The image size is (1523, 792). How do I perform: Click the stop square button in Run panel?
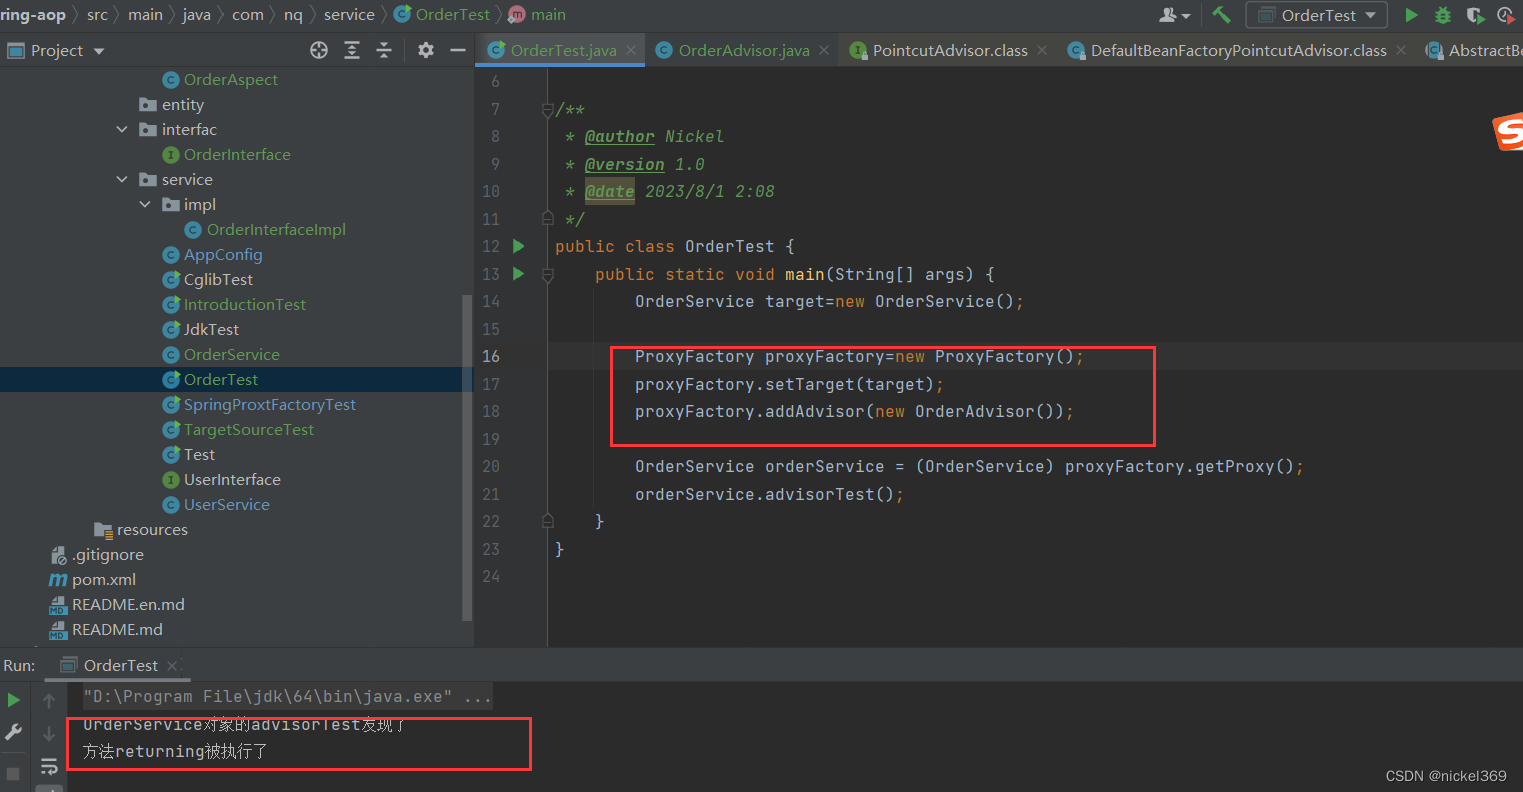13,773
